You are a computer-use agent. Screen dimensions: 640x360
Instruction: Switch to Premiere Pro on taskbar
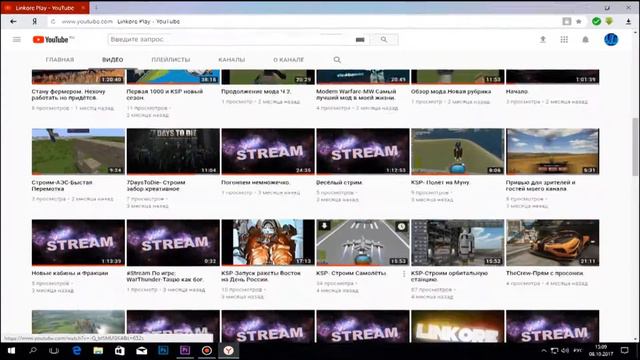tap(185, 351)
